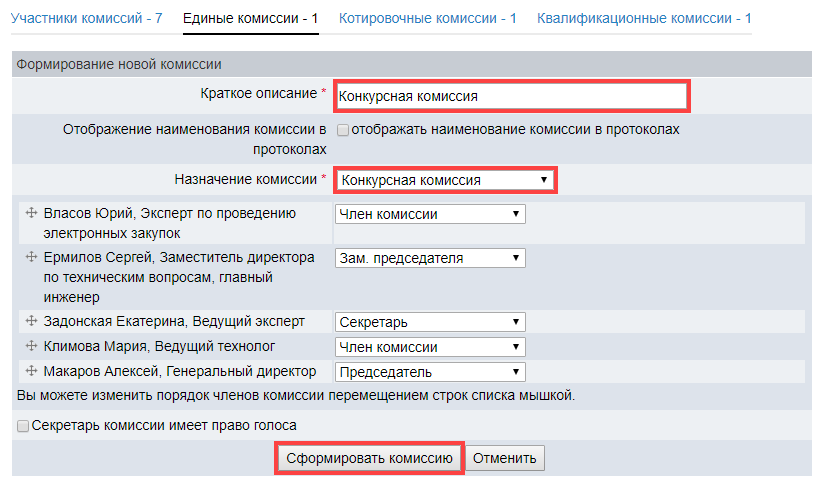Viewport: 822px width, 486px height.
Task: Select the 'Единые комиссии - 1' tab
Action: pyautogui.click(x=251, y=18)
